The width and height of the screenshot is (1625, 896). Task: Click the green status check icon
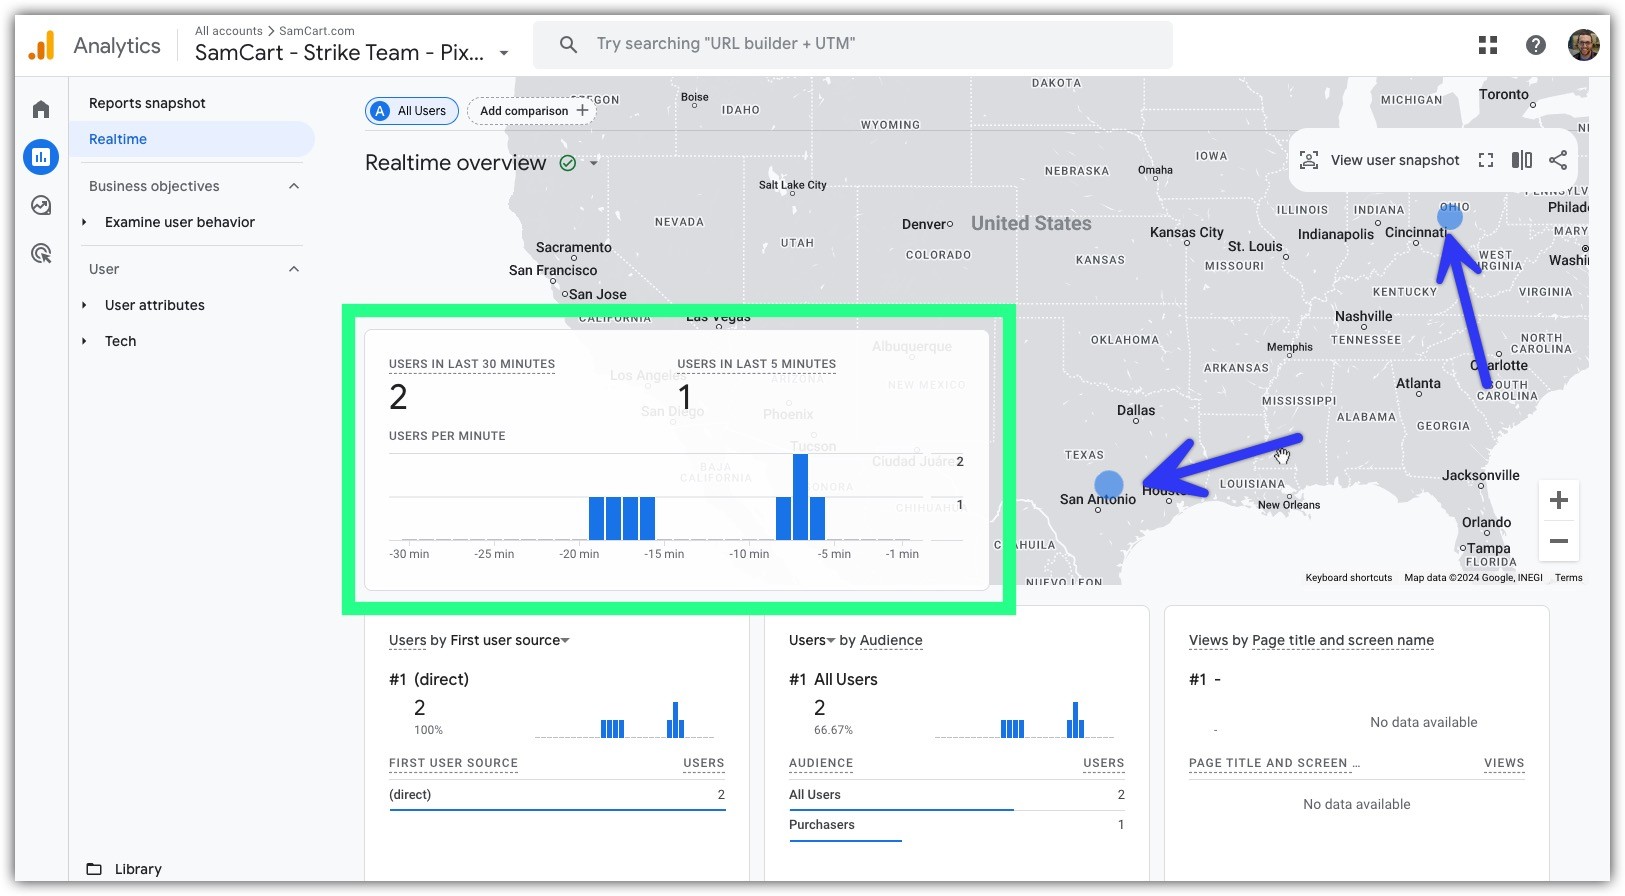coord(568,163)
